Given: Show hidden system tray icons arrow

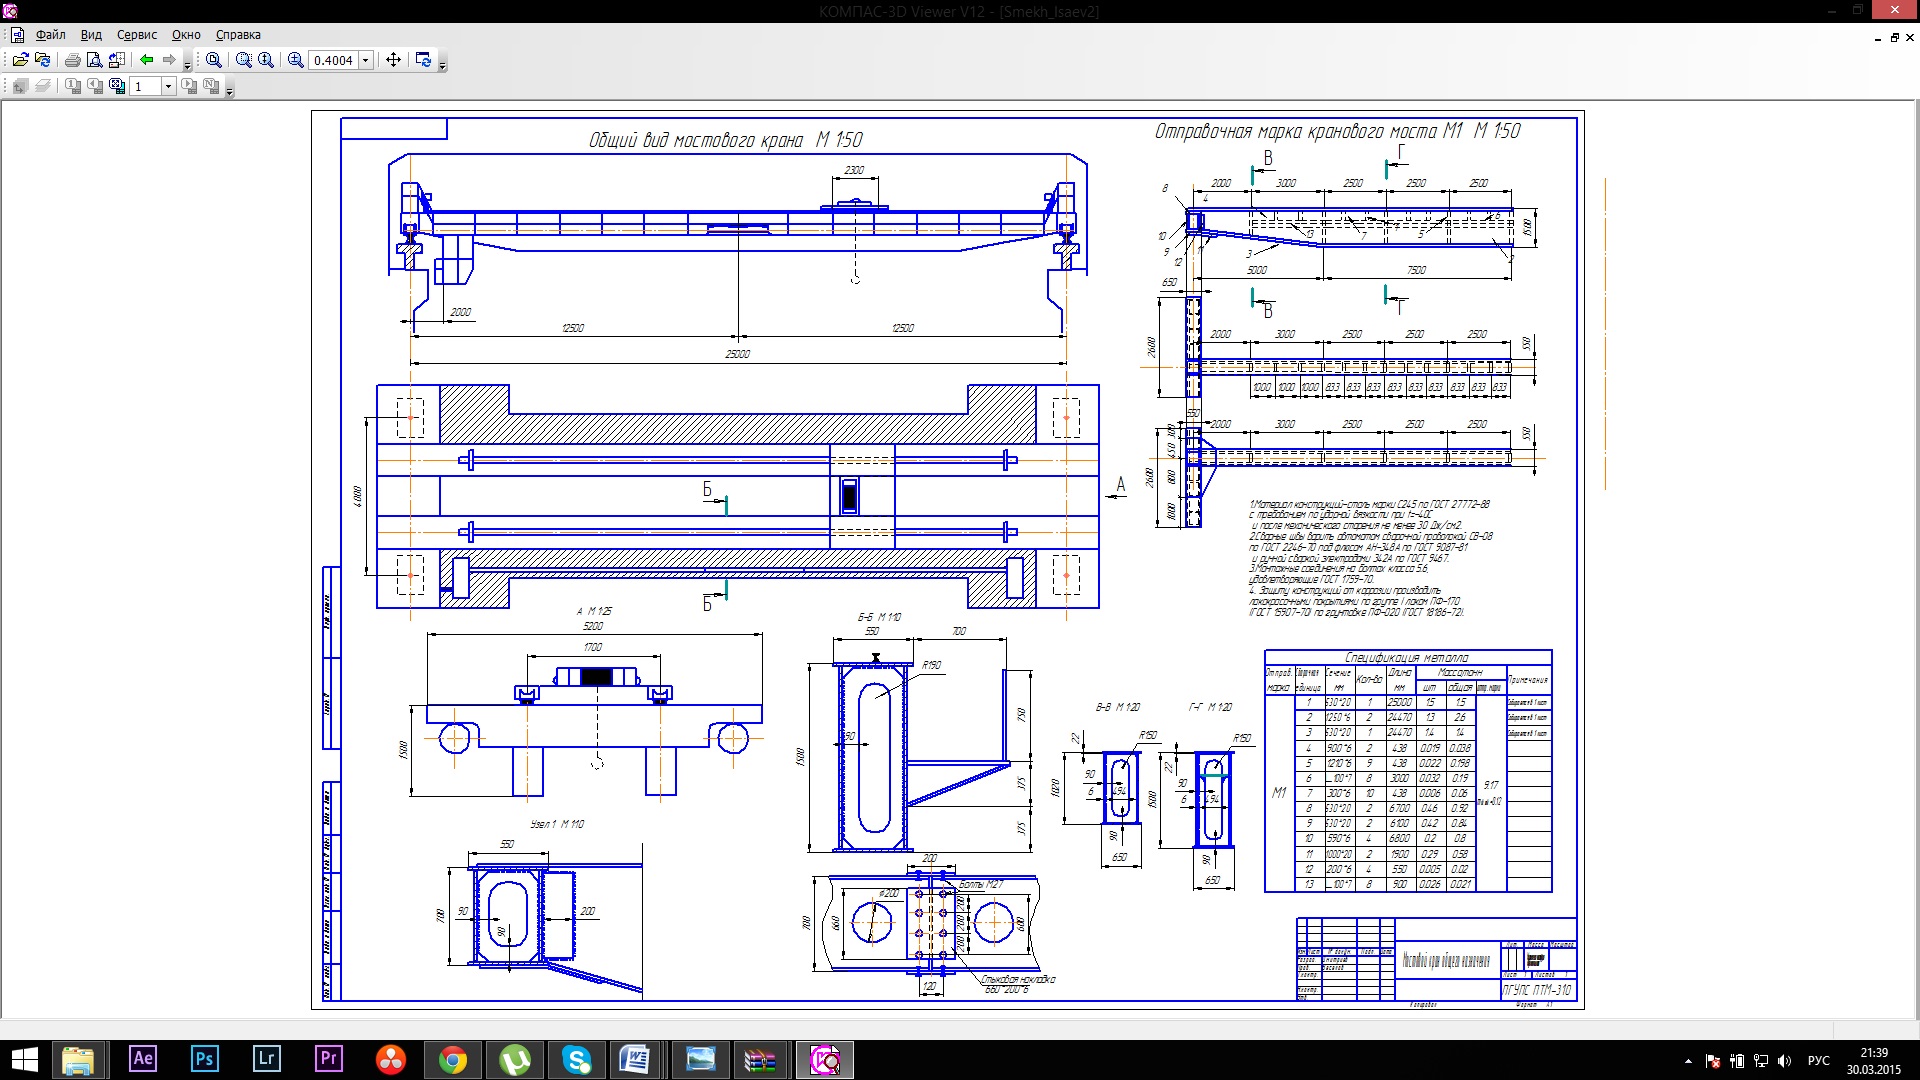Looking at the screenshot, I should pos(1688,1061).
